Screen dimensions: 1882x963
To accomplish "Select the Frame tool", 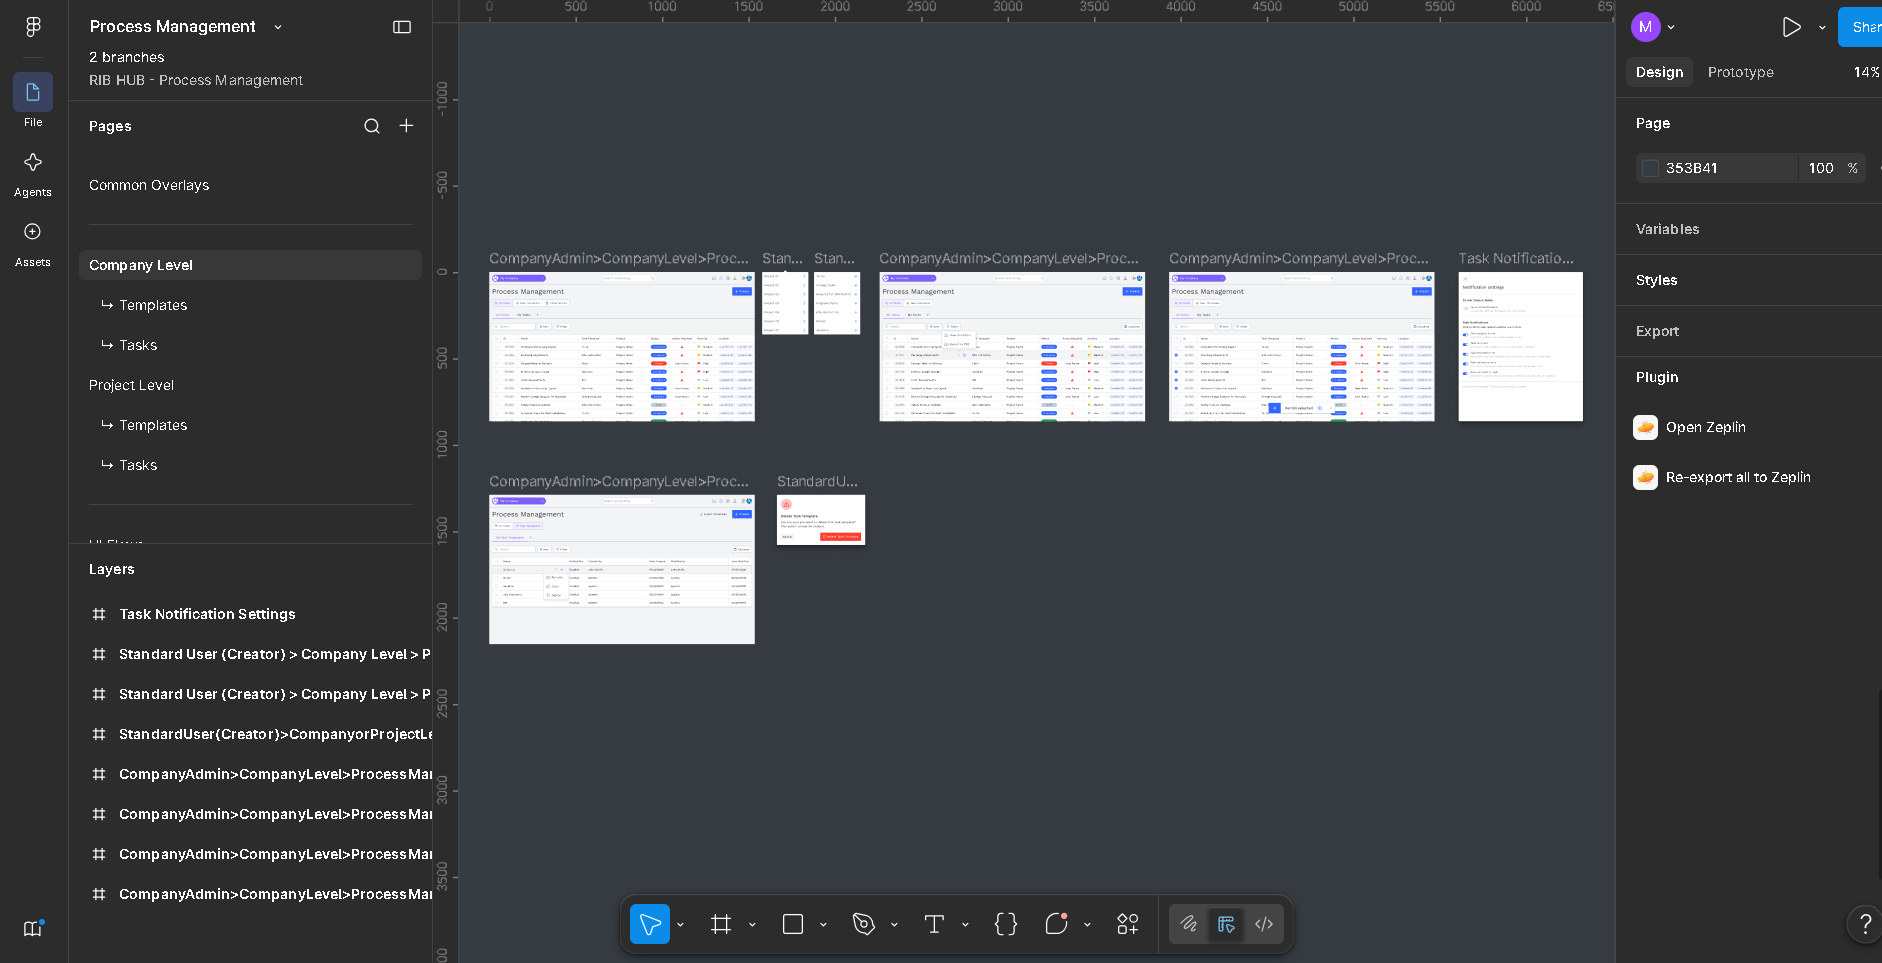I will click(x=721, y=924).
